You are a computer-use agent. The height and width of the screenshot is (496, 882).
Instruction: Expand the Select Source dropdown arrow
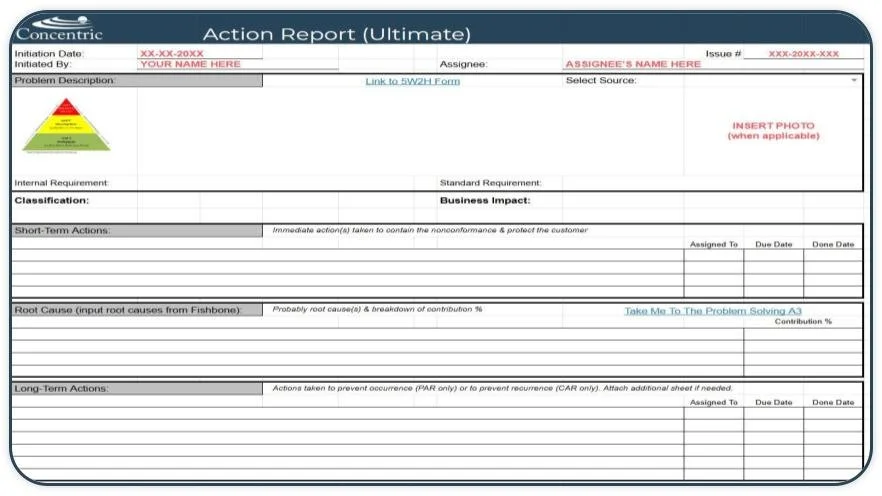854,80
